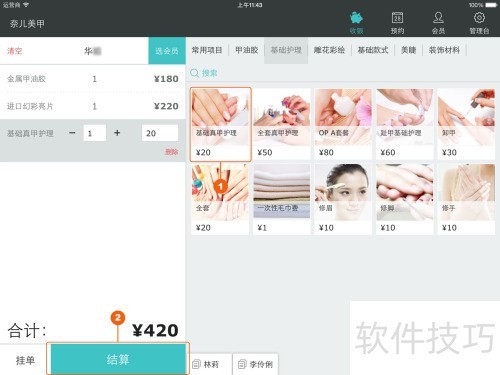Select the 进口幻彩亮片 order row
Image resolution: width=500 pixels, height=375 pixels.
click(x=93, y=106)
